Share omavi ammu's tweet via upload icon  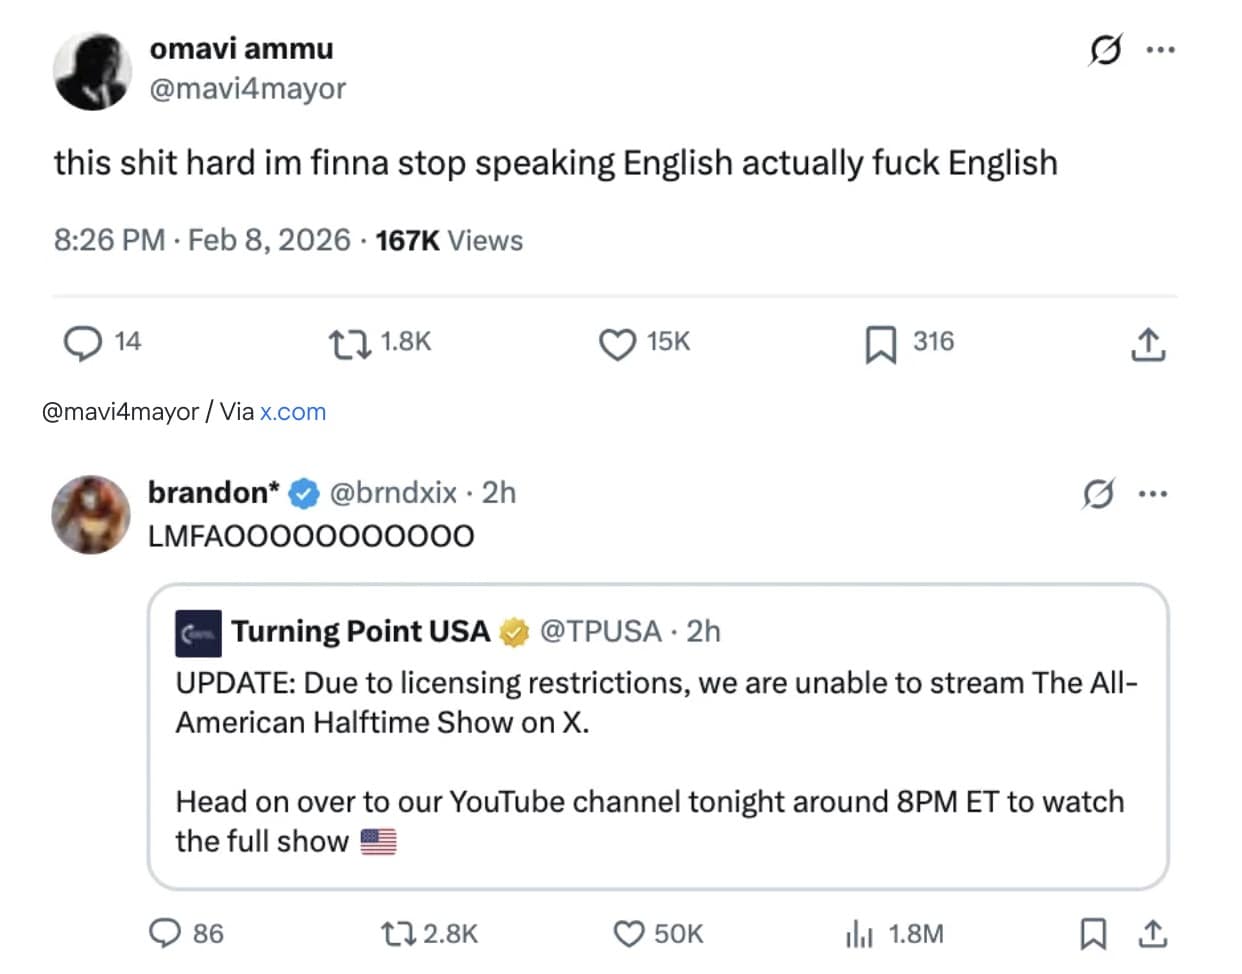click(1148, 344)
